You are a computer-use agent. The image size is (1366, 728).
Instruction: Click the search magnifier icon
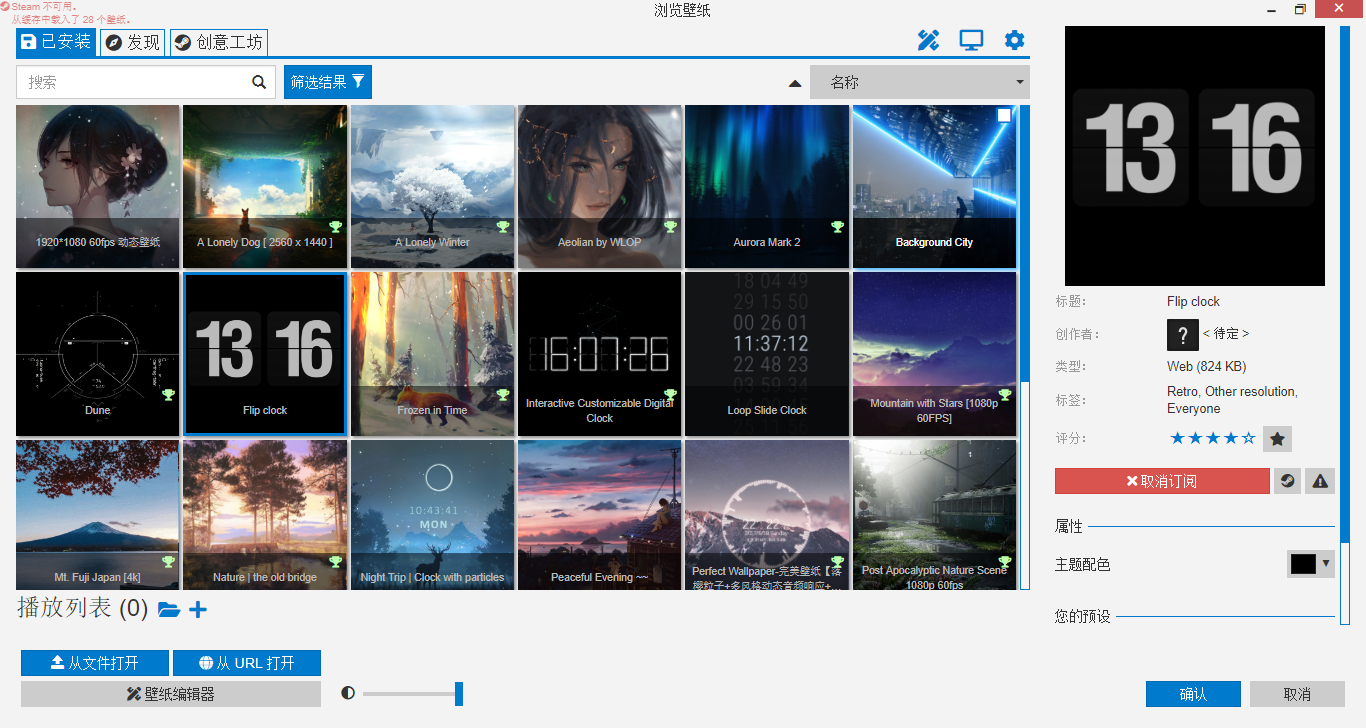tap(259, 82)
